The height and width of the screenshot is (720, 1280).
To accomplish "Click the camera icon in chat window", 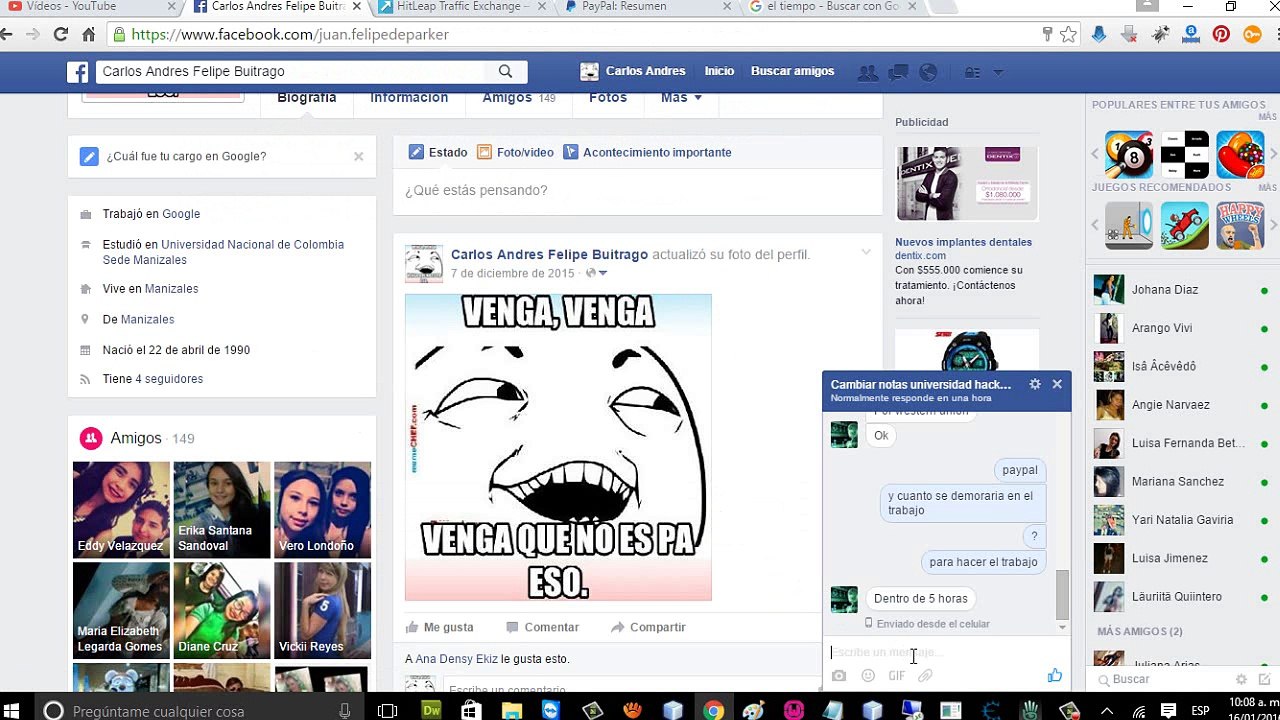I will click(839, 676).
